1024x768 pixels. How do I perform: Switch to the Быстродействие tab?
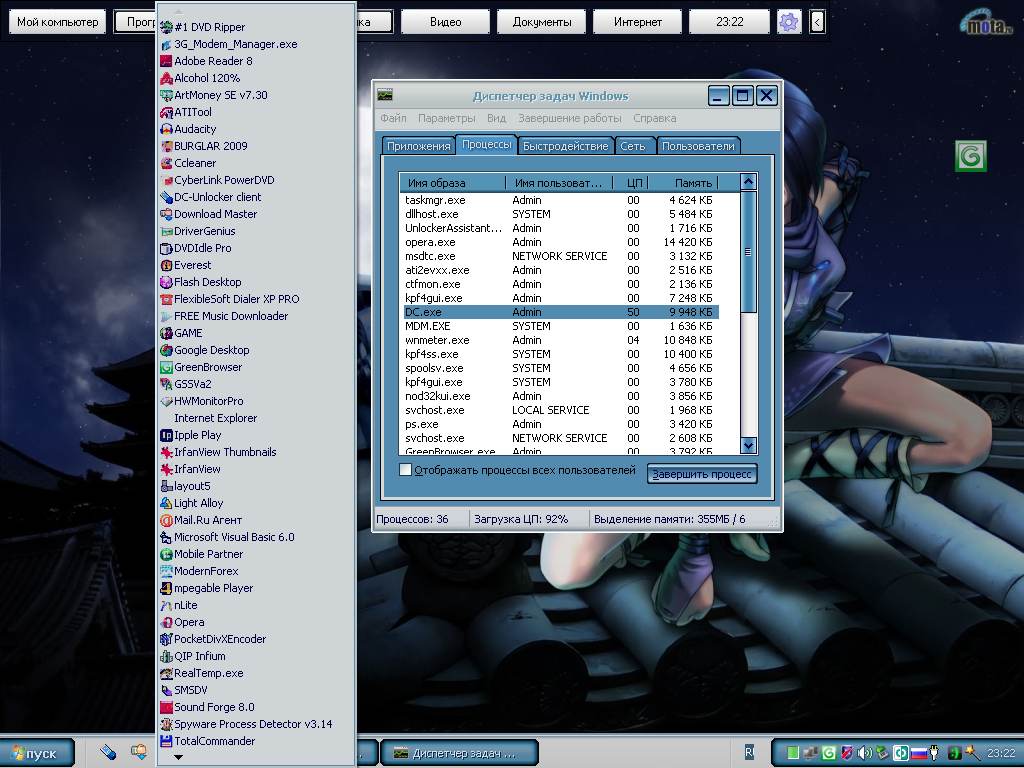click(x=566, y=146)
